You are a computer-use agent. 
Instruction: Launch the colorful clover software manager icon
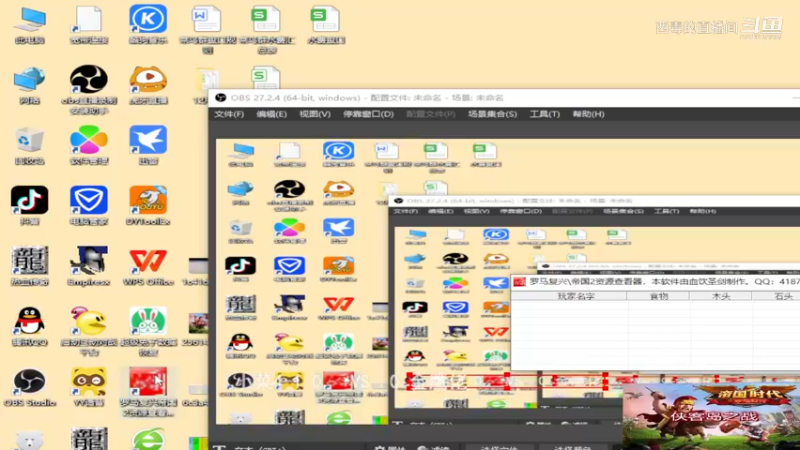[x=89, y=146]
